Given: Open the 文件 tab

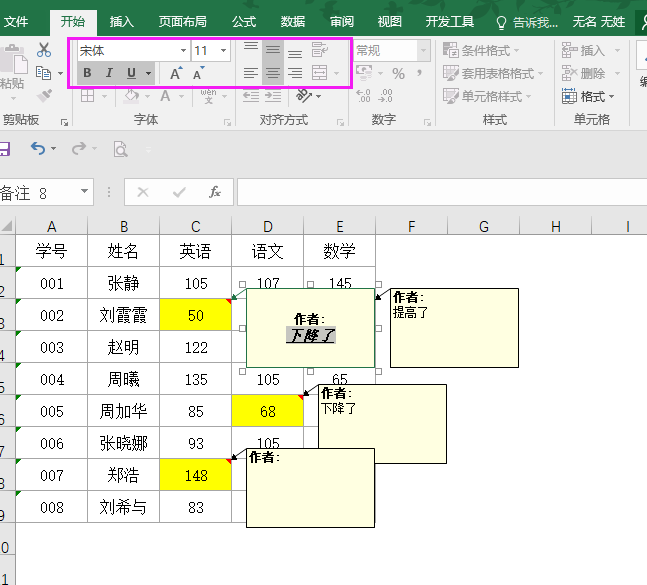Looking at the screenshot, I should [16, 21].
